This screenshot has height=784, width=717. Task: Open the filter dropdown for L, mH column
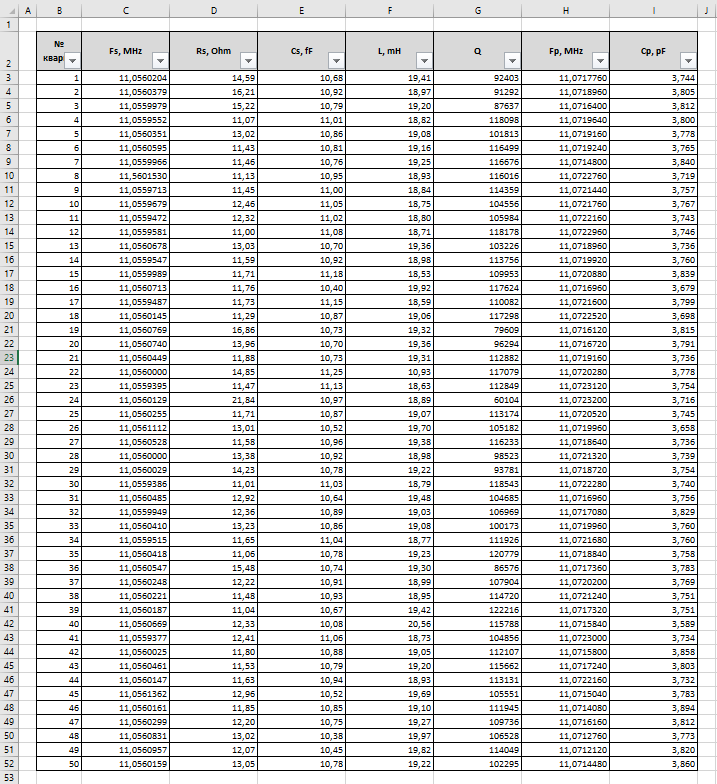(x=424, y=60)
